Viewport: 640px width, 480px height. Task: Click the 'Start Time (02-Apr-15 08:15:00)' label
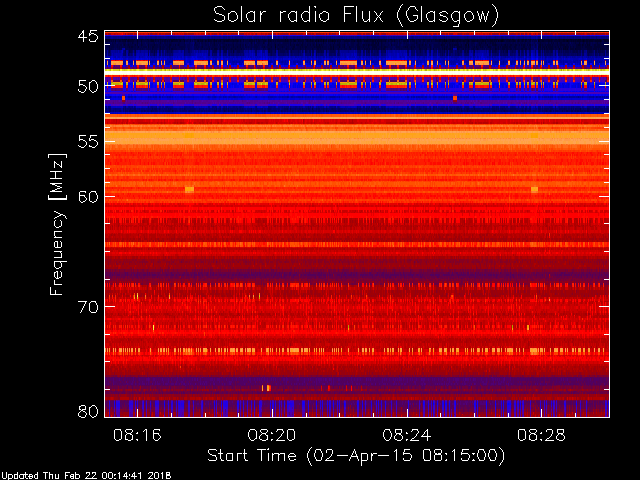click(356, 456)
